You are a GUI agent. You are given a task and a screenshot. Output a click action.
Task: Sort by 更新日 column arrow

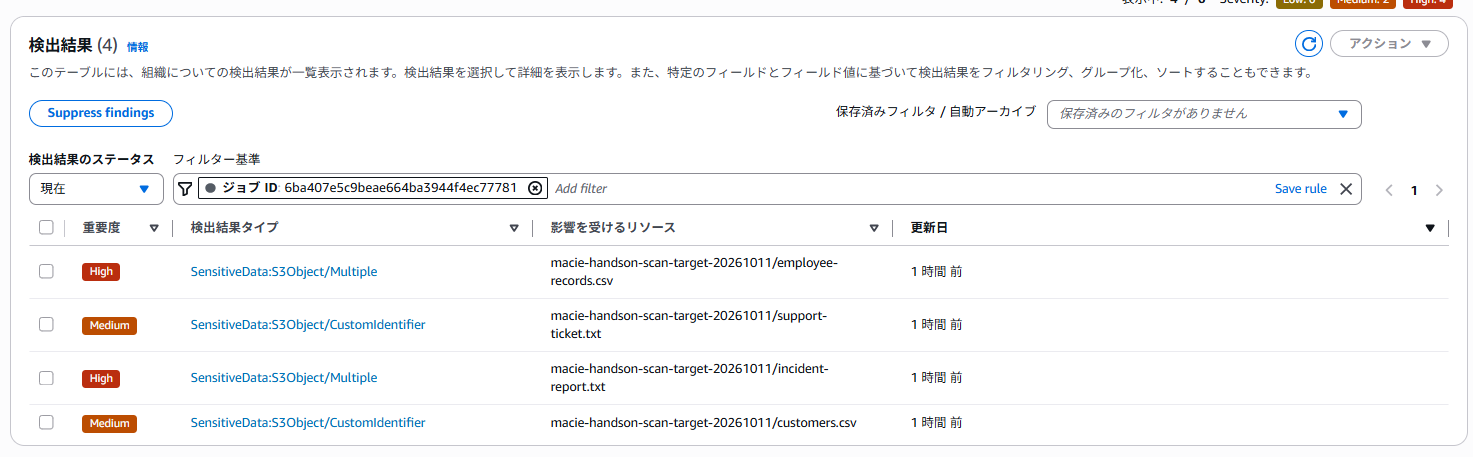click(1430, 228)
